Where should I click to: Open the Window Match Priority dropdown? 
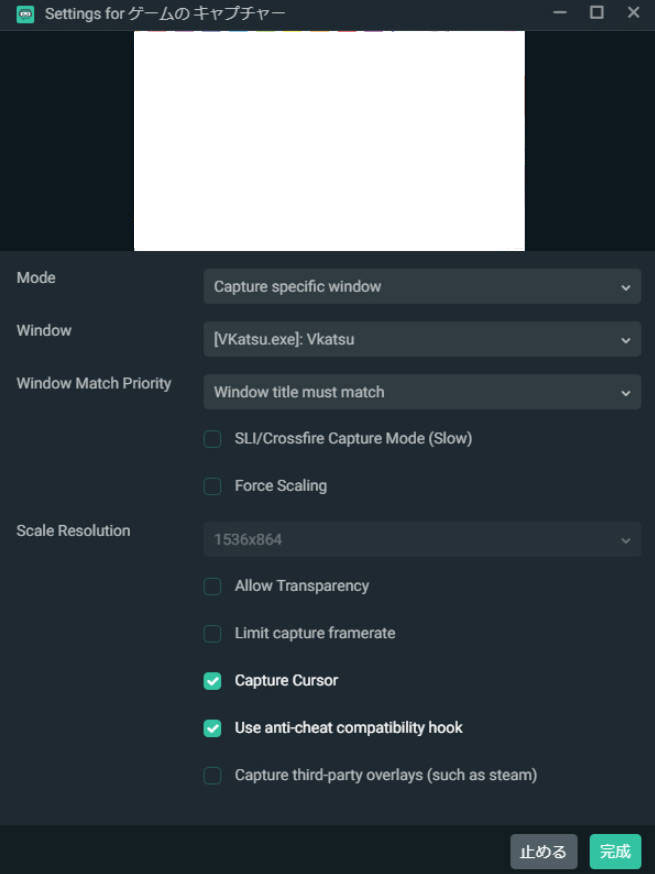[x=421, y=392]
